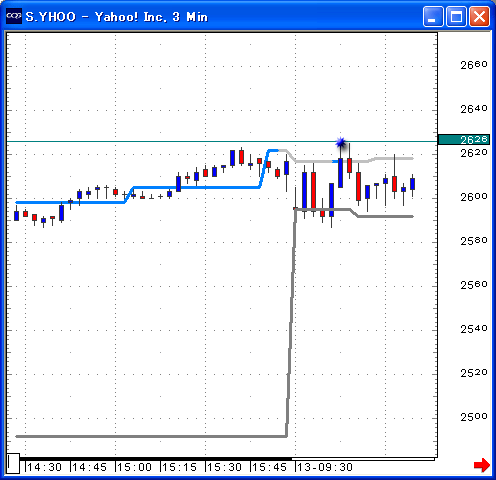This screenshot has height=480, width=496.
Task: Click the 13-09:30 date axis label
Action: click(x=325, y=467)
